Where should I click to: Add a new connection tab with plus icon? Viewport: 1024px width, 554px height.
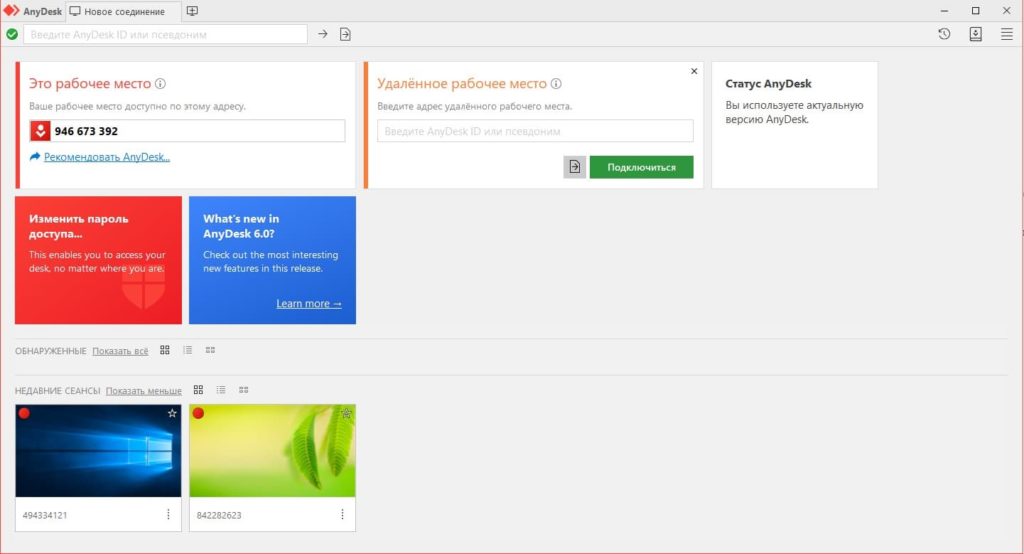(x=192, y=11)
